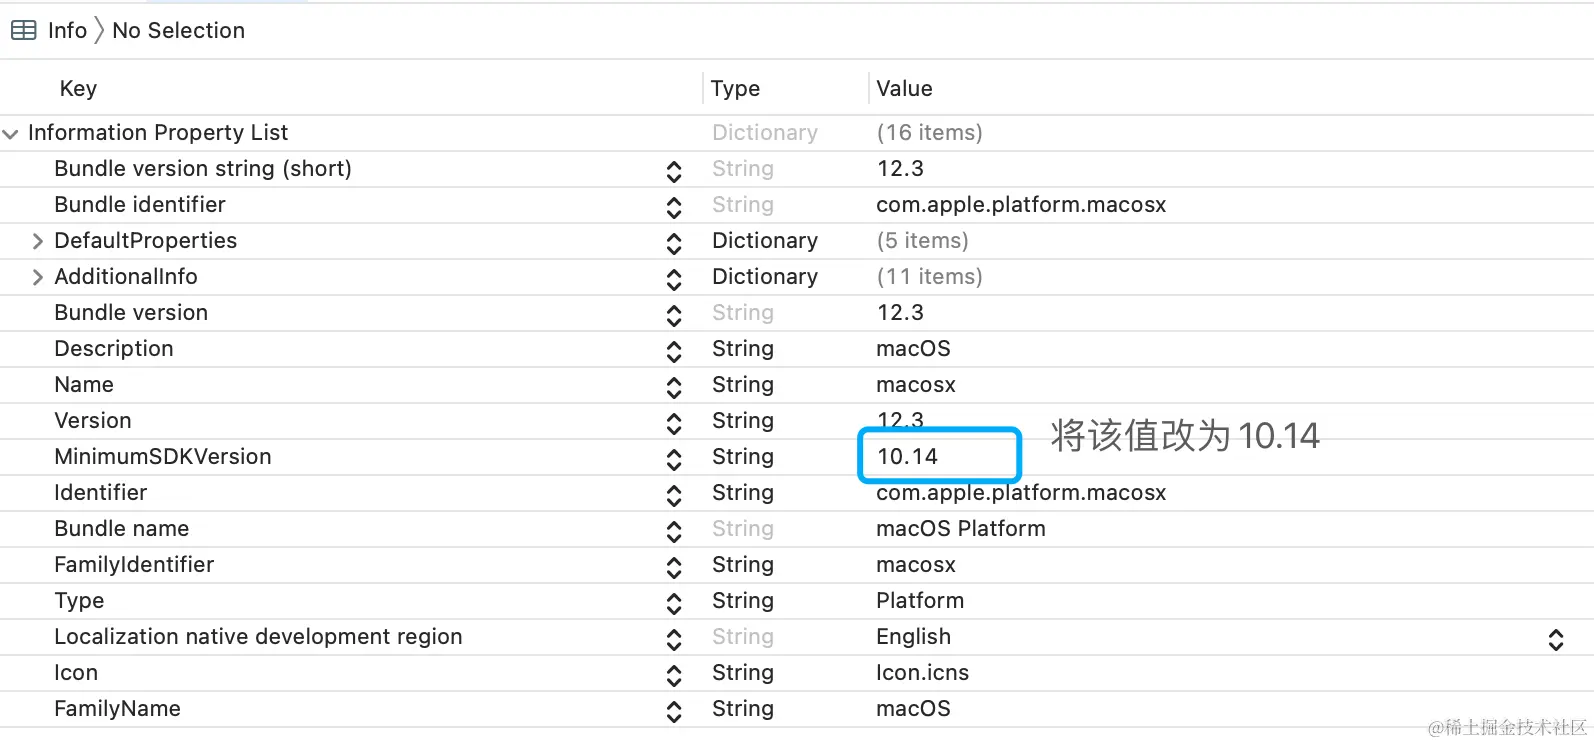Open key stepper for MinimumSDKVersion
The height and width of the screenshot is (744, 1594).
click(674, 459)
